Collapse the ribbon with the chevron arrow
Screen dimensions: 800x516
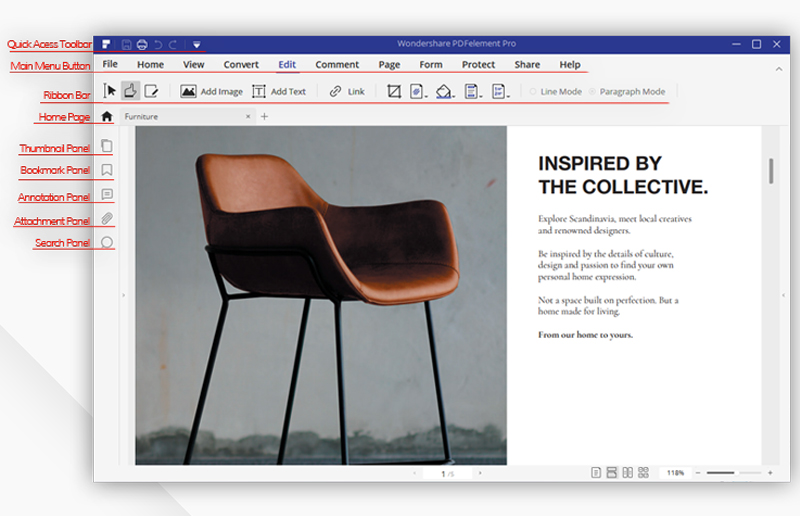click(x=779, y=69)
